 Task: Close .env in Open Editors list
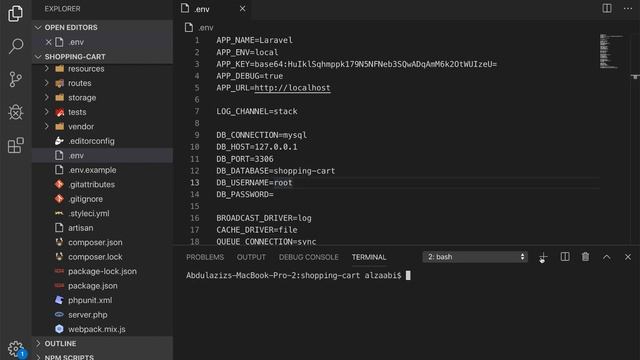(49, 42)
